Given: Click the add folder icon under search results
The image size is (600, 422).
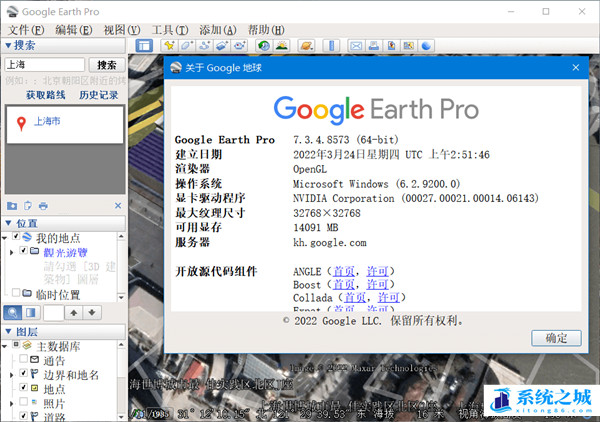Looking at the screenshot, I should [12, 206].
